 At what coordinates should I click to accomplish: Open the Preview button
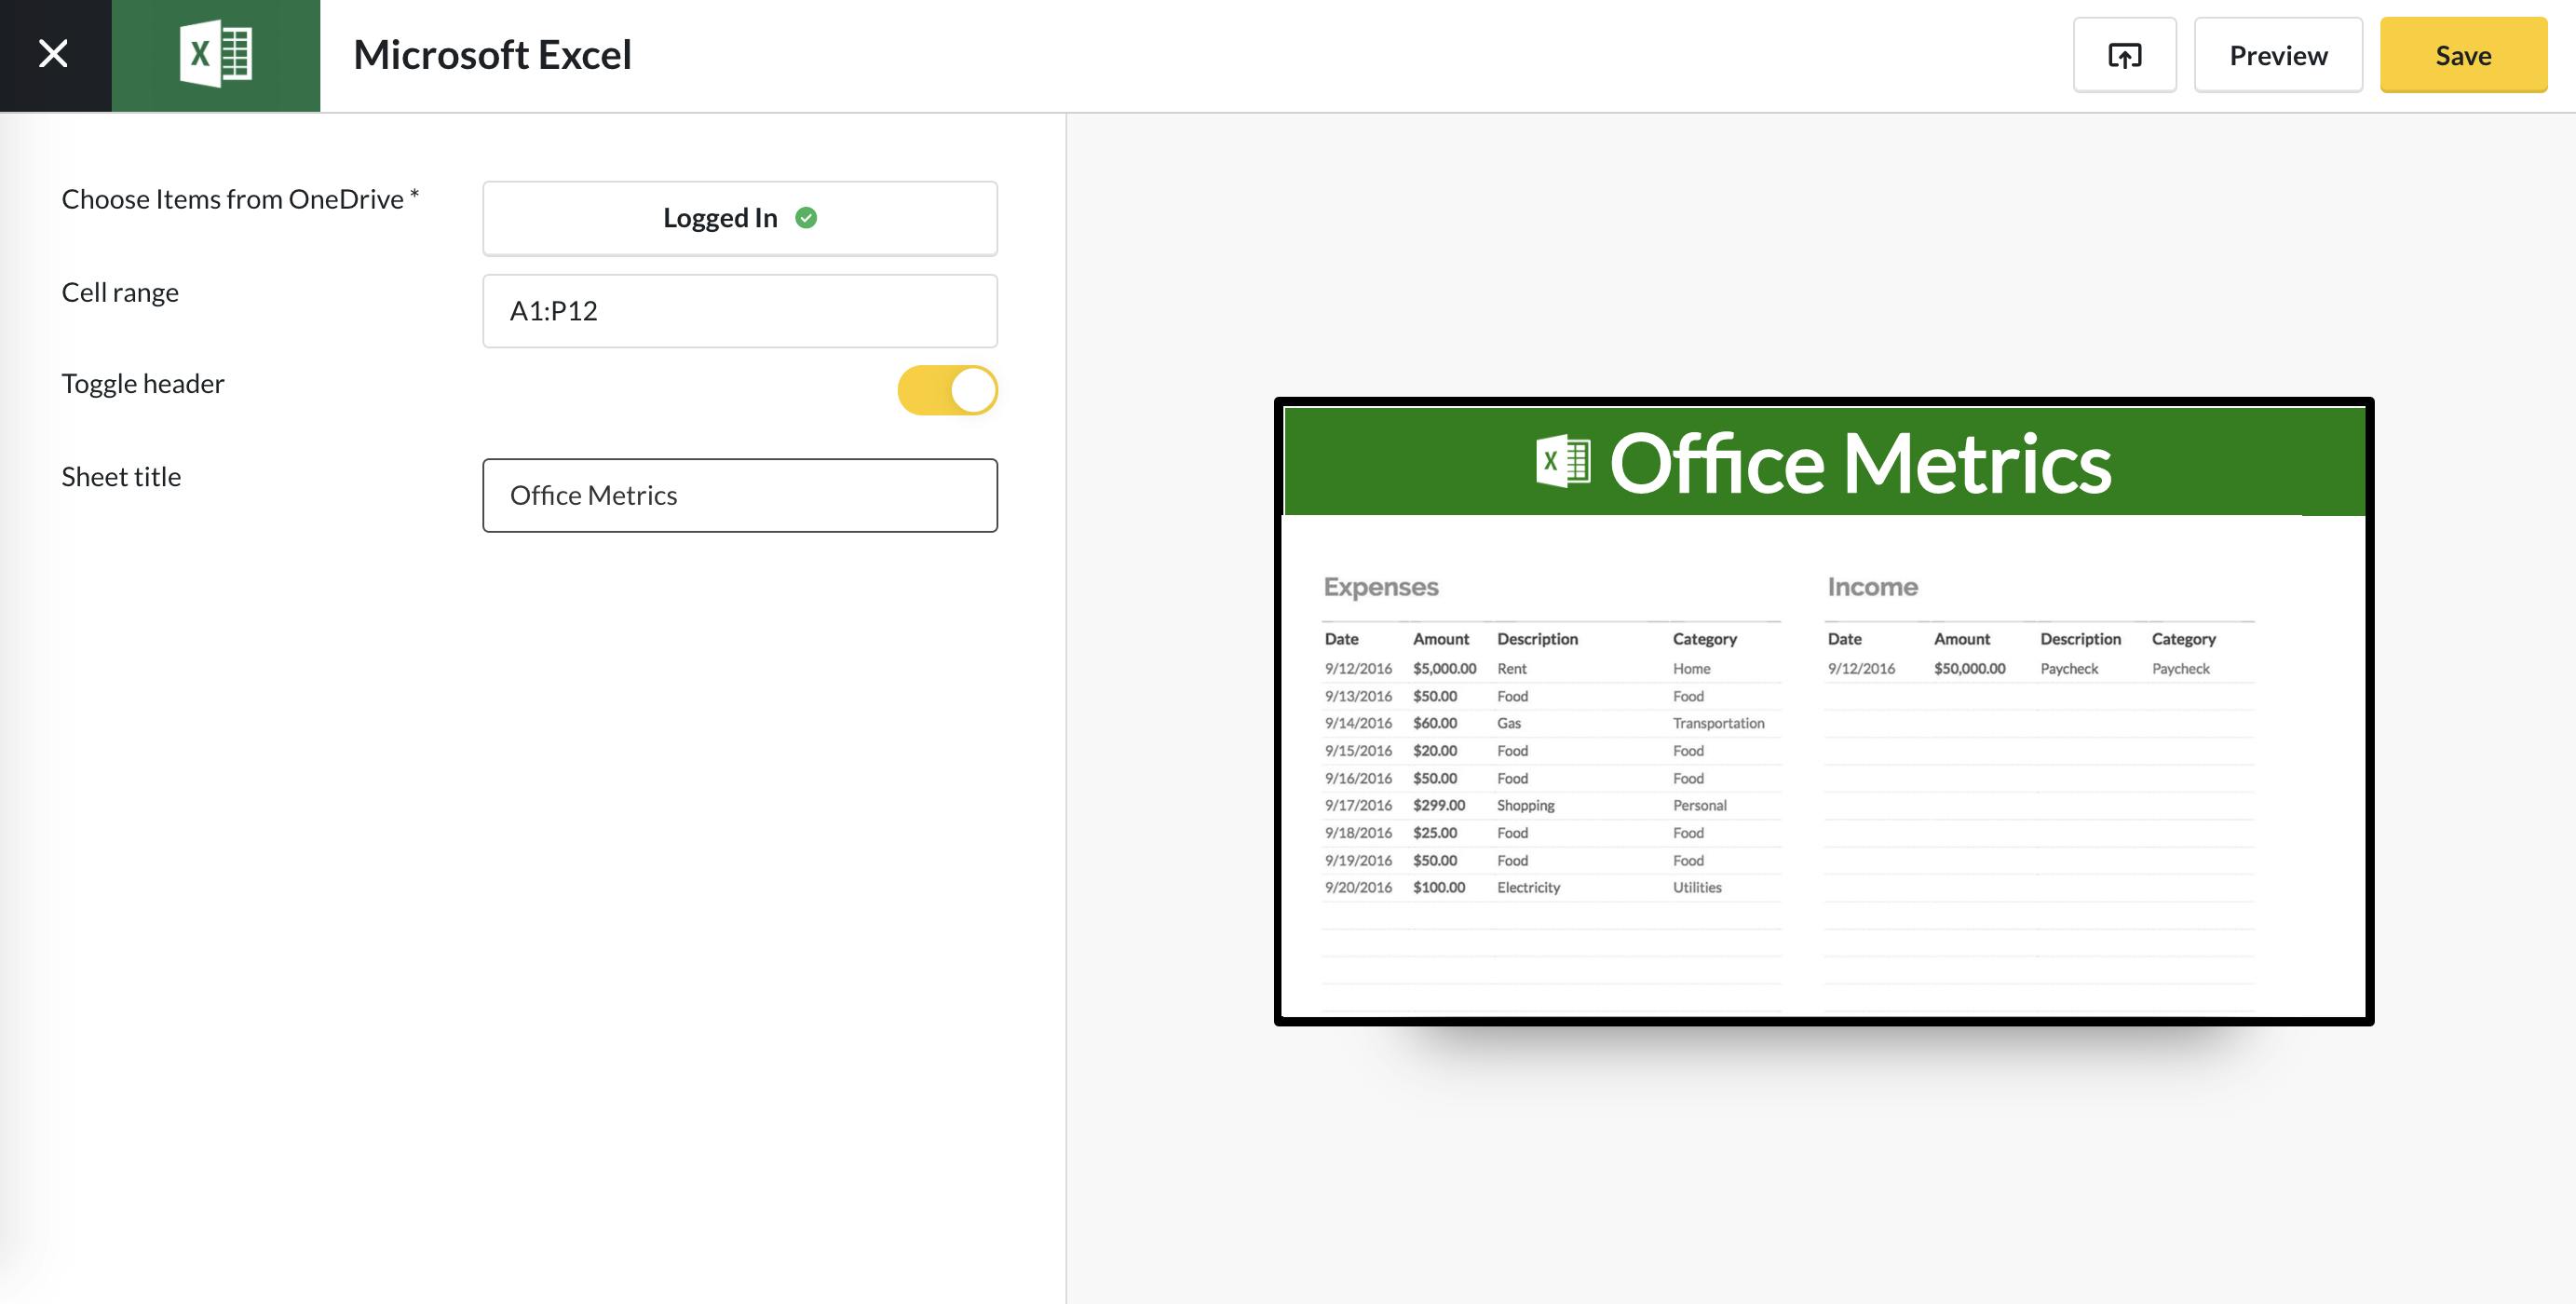2278,55
